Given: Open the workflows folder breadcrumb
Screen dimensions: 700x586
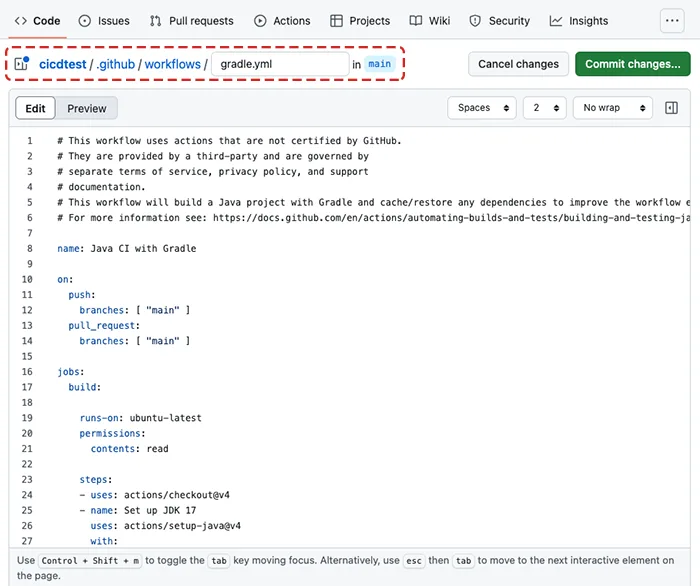Looking at the screenshot, I should [x=173, y=64].
